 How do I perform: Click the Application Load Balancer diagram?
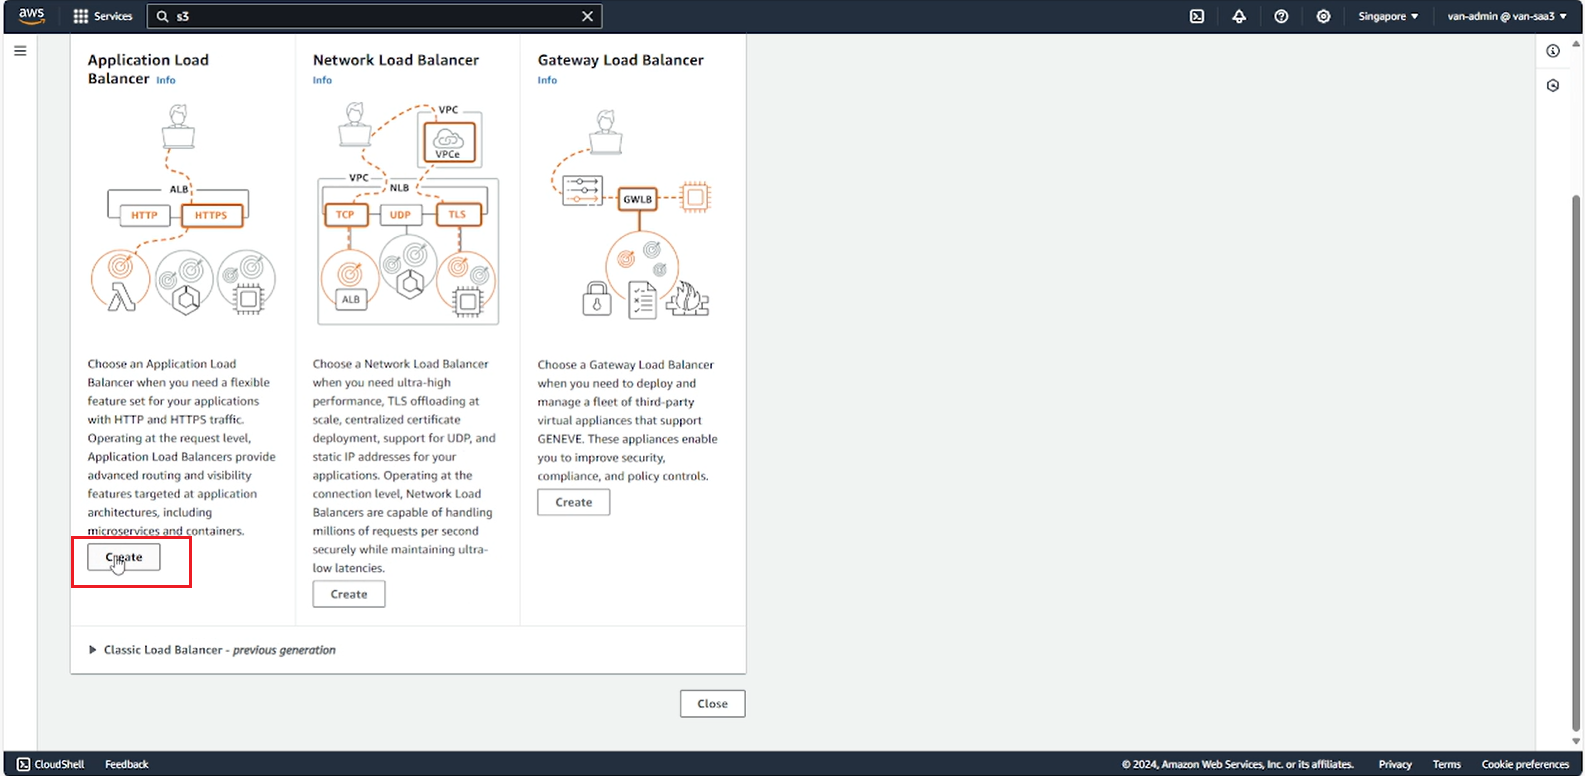pos(182,210)
